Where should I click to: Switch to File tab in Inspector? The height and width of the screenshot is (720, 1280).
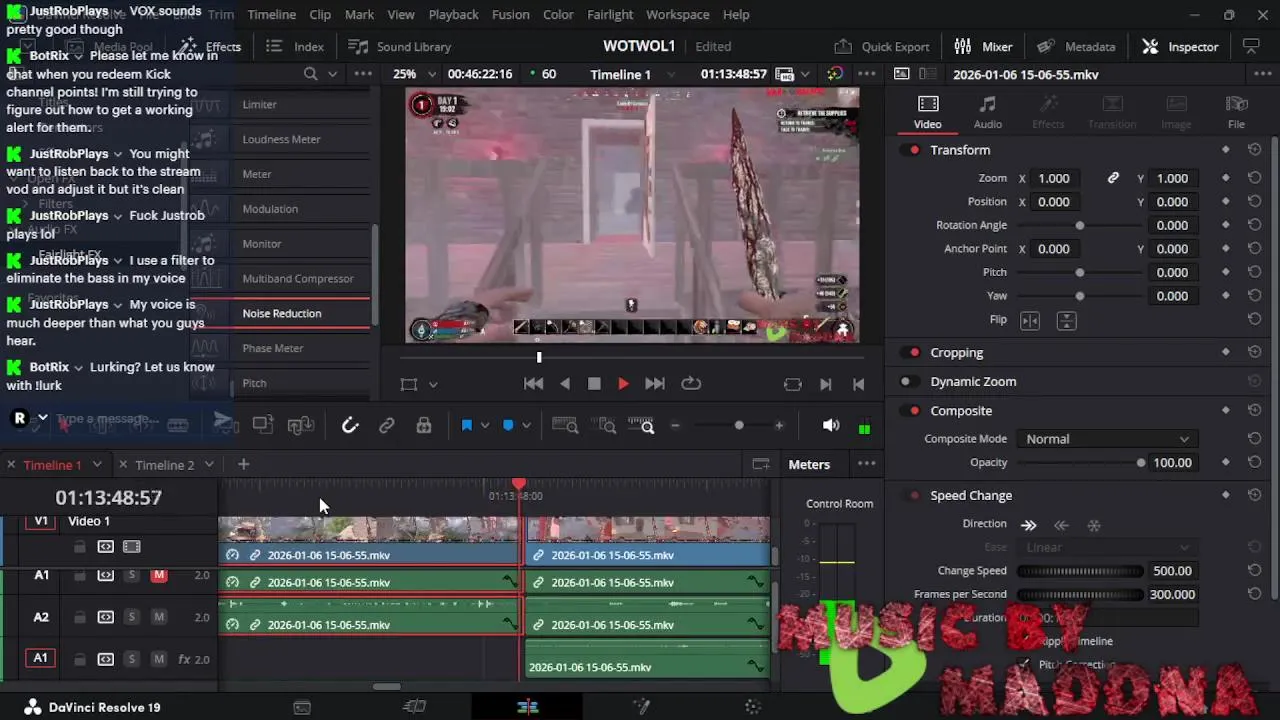pos(1236,112)
